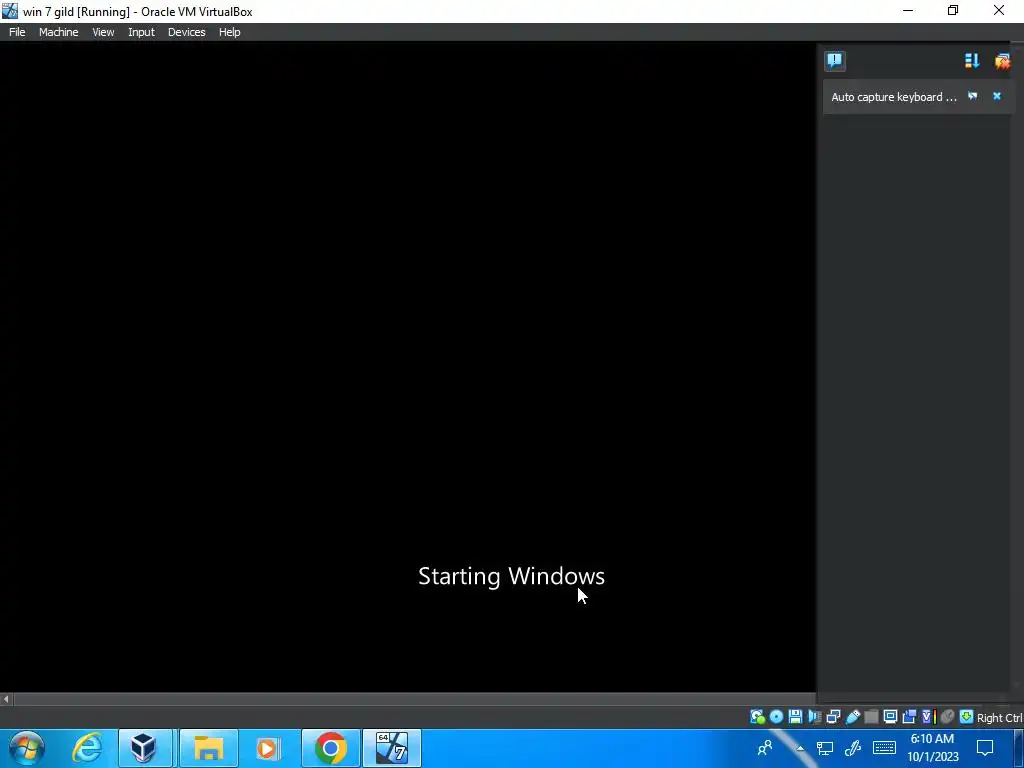The height and width of the screenshot is (768, 1024).
Task: Open the Input menu
Action: click(141, 32)
